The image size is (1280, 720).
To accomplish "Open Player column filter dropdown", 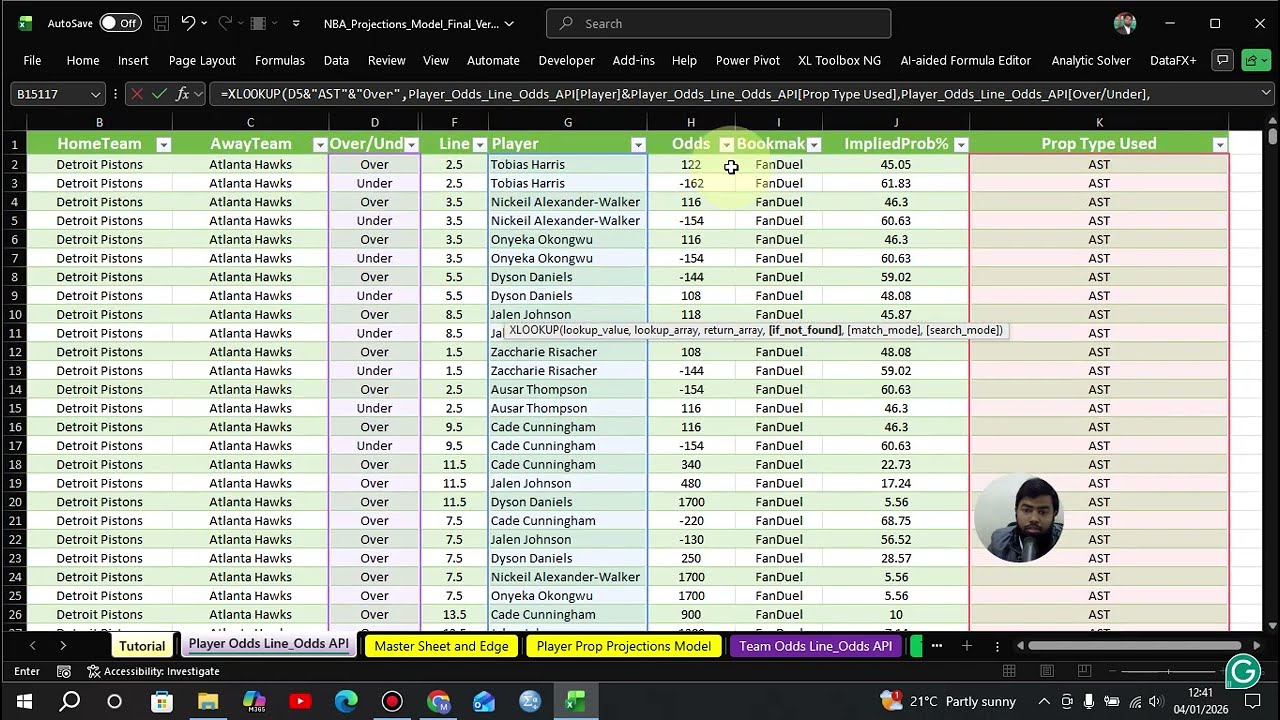I will tap(638, 144).
